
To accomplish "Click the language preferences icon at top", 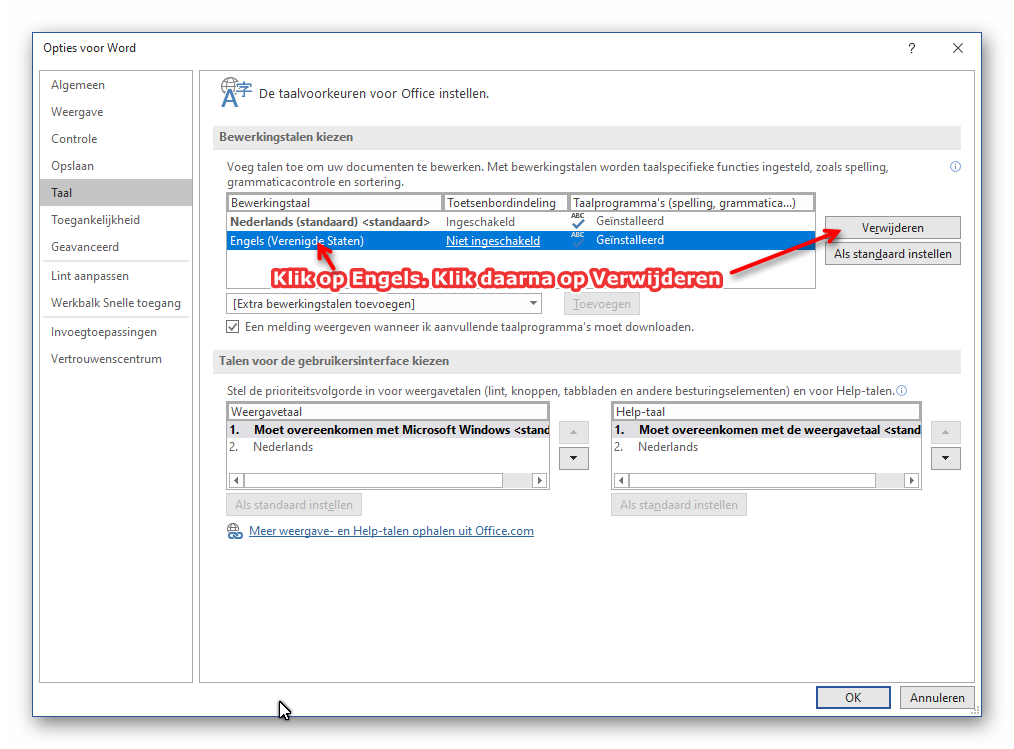I will (x=236, y=92).
